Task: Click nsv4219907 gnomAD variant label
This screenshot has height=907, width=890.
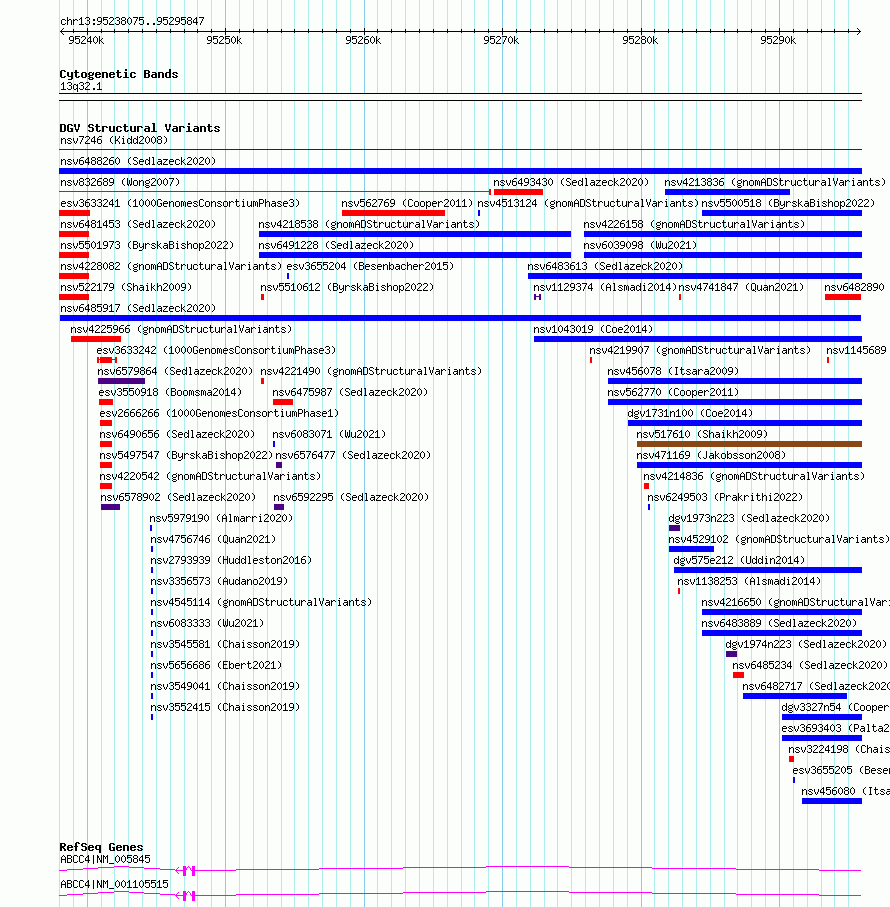Action: [700, 351]
